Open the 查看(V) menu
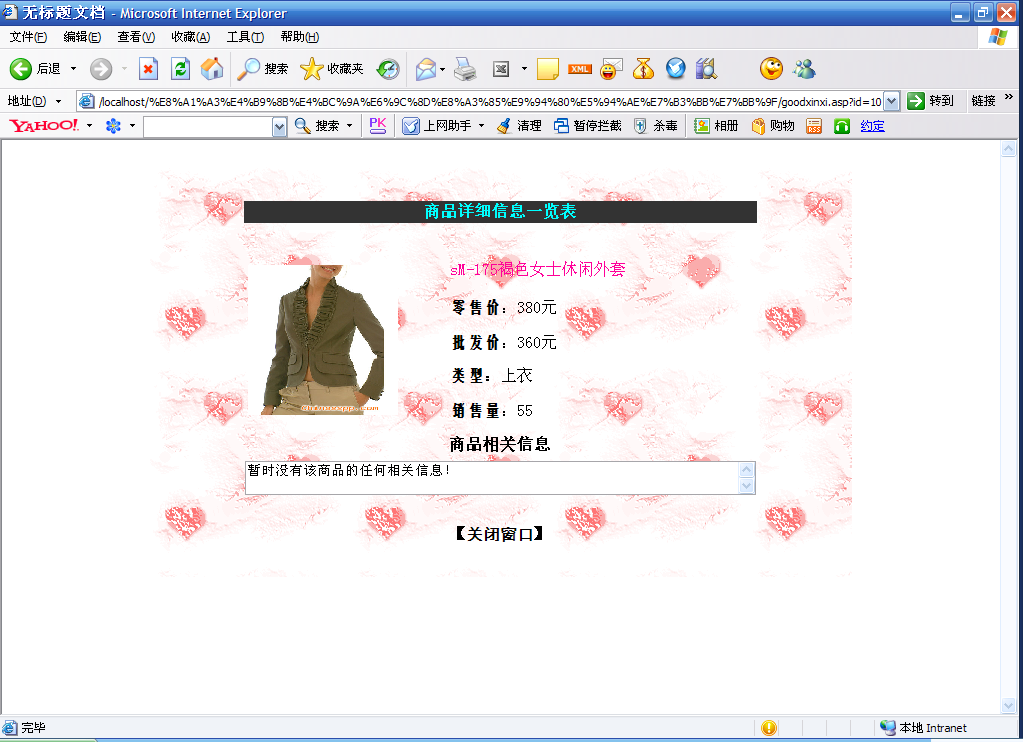This screenshot has width=1023, height=742. 136,37
